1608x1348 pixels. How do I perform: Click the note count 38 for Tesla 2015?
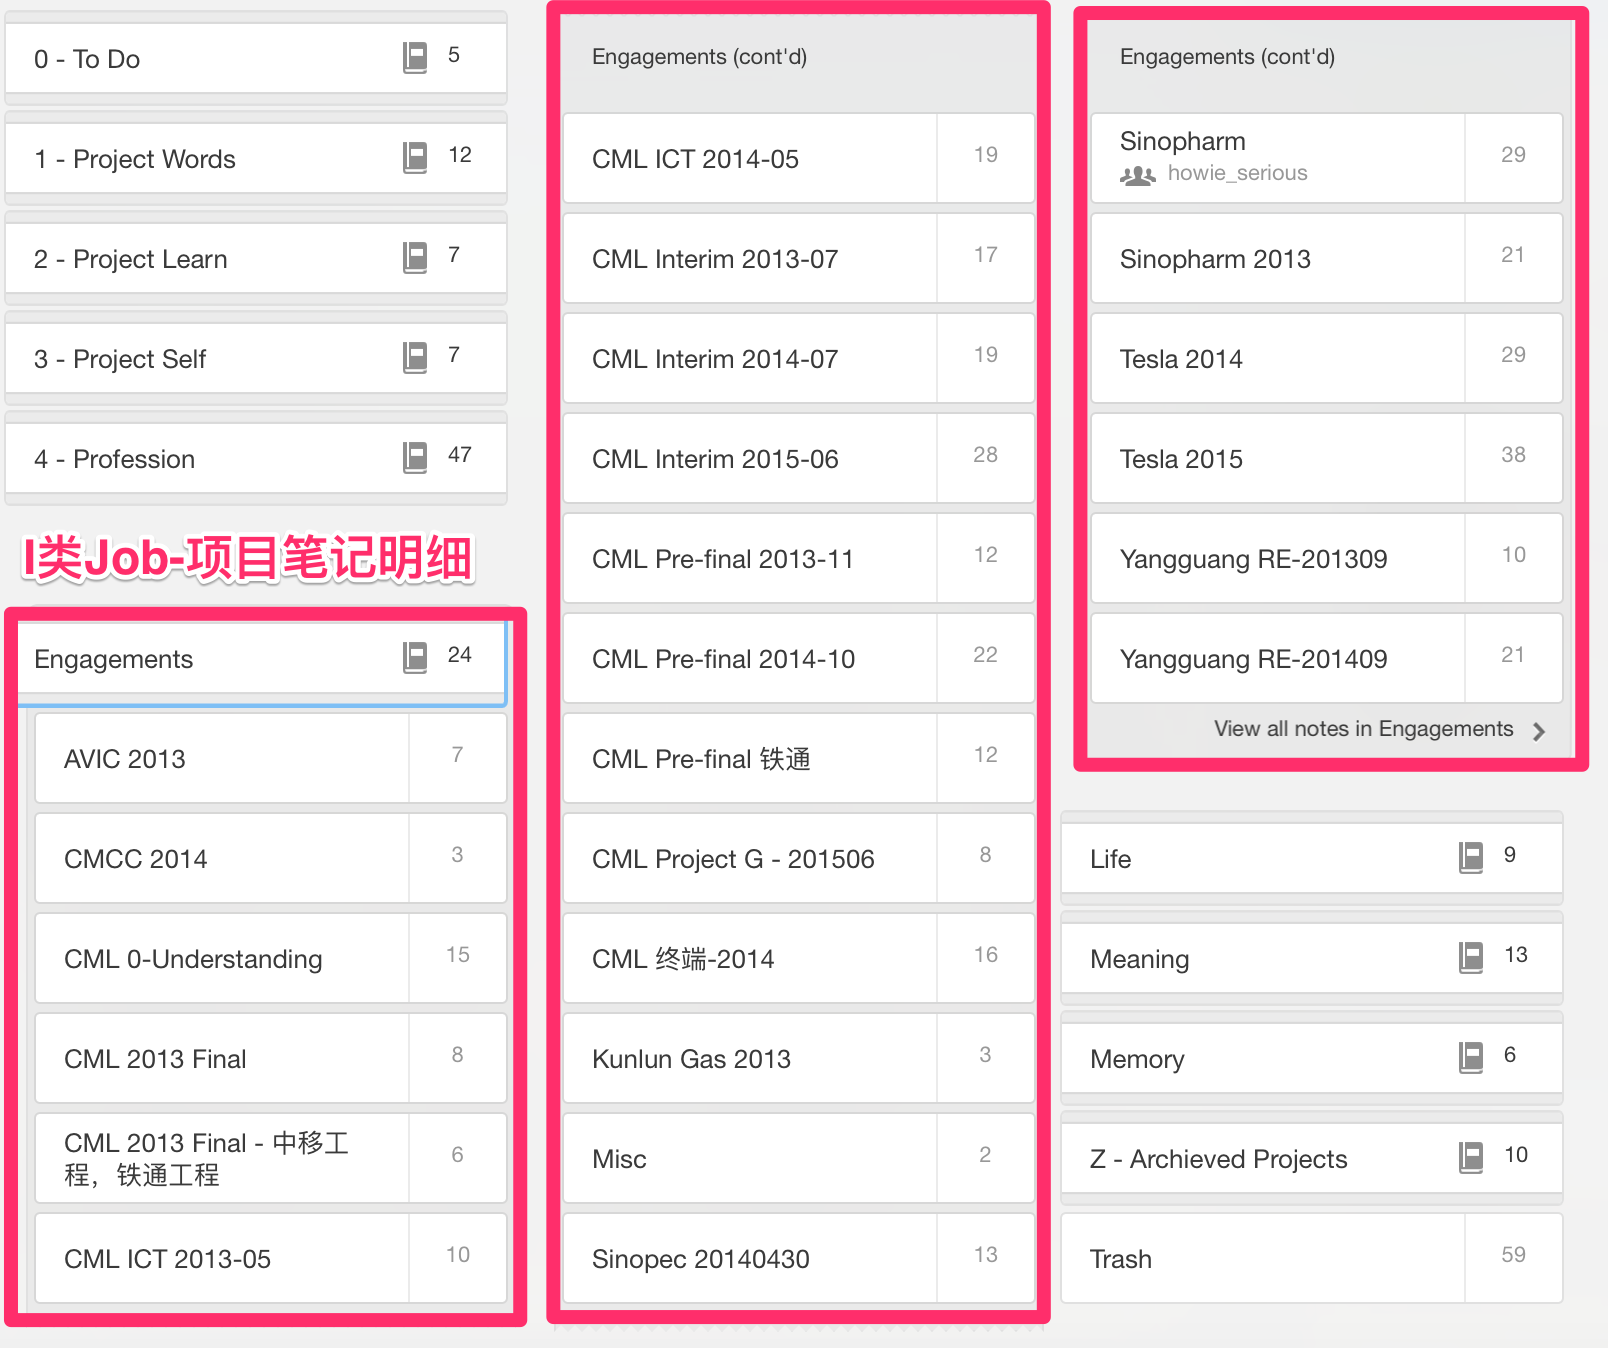point(1513,455)
